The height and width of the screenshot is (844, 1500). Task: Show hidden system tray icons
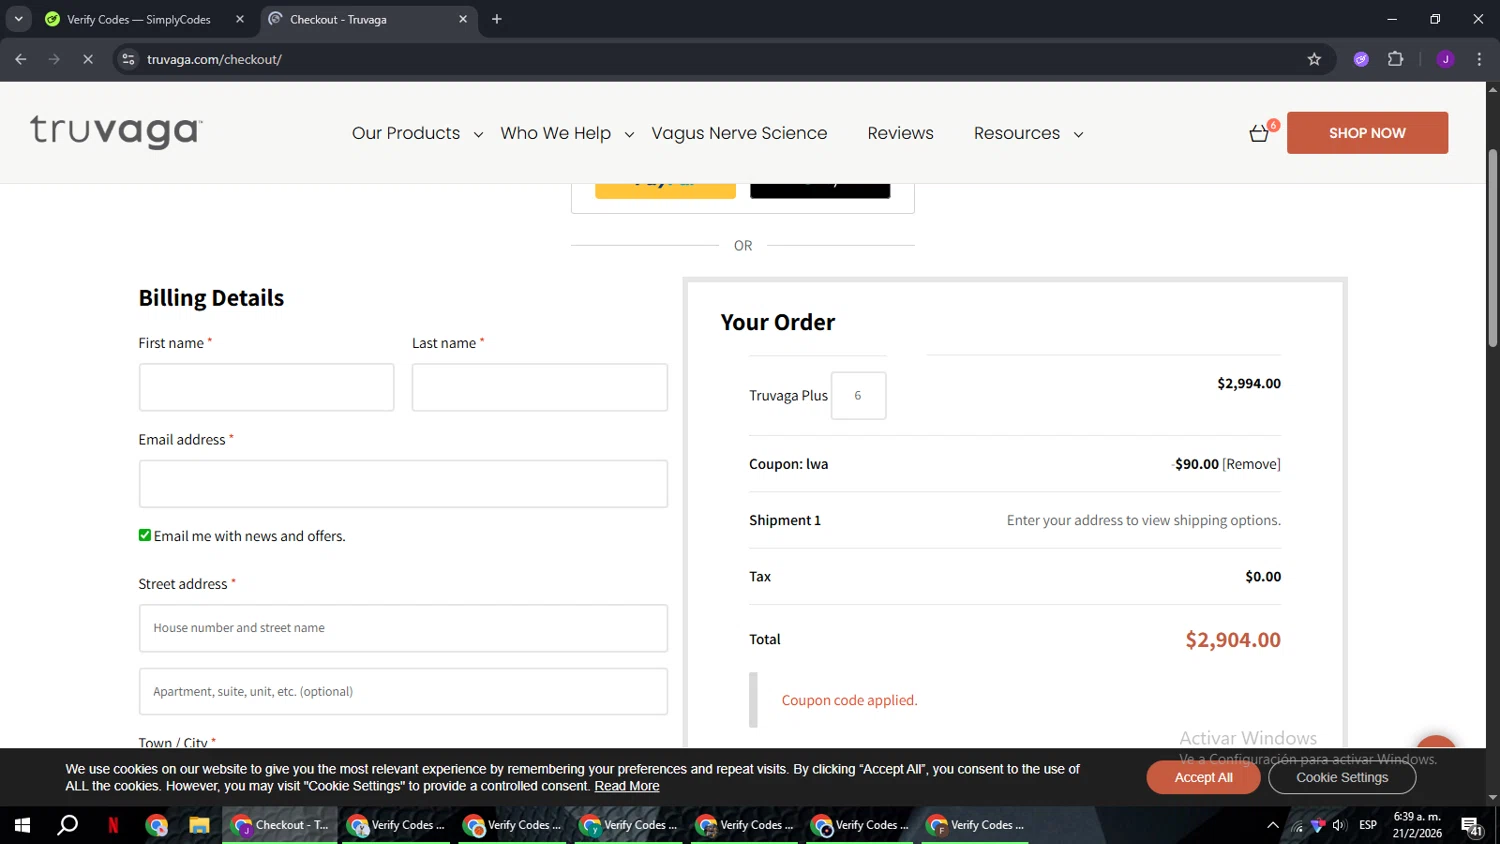click(x=1272, y=825)
